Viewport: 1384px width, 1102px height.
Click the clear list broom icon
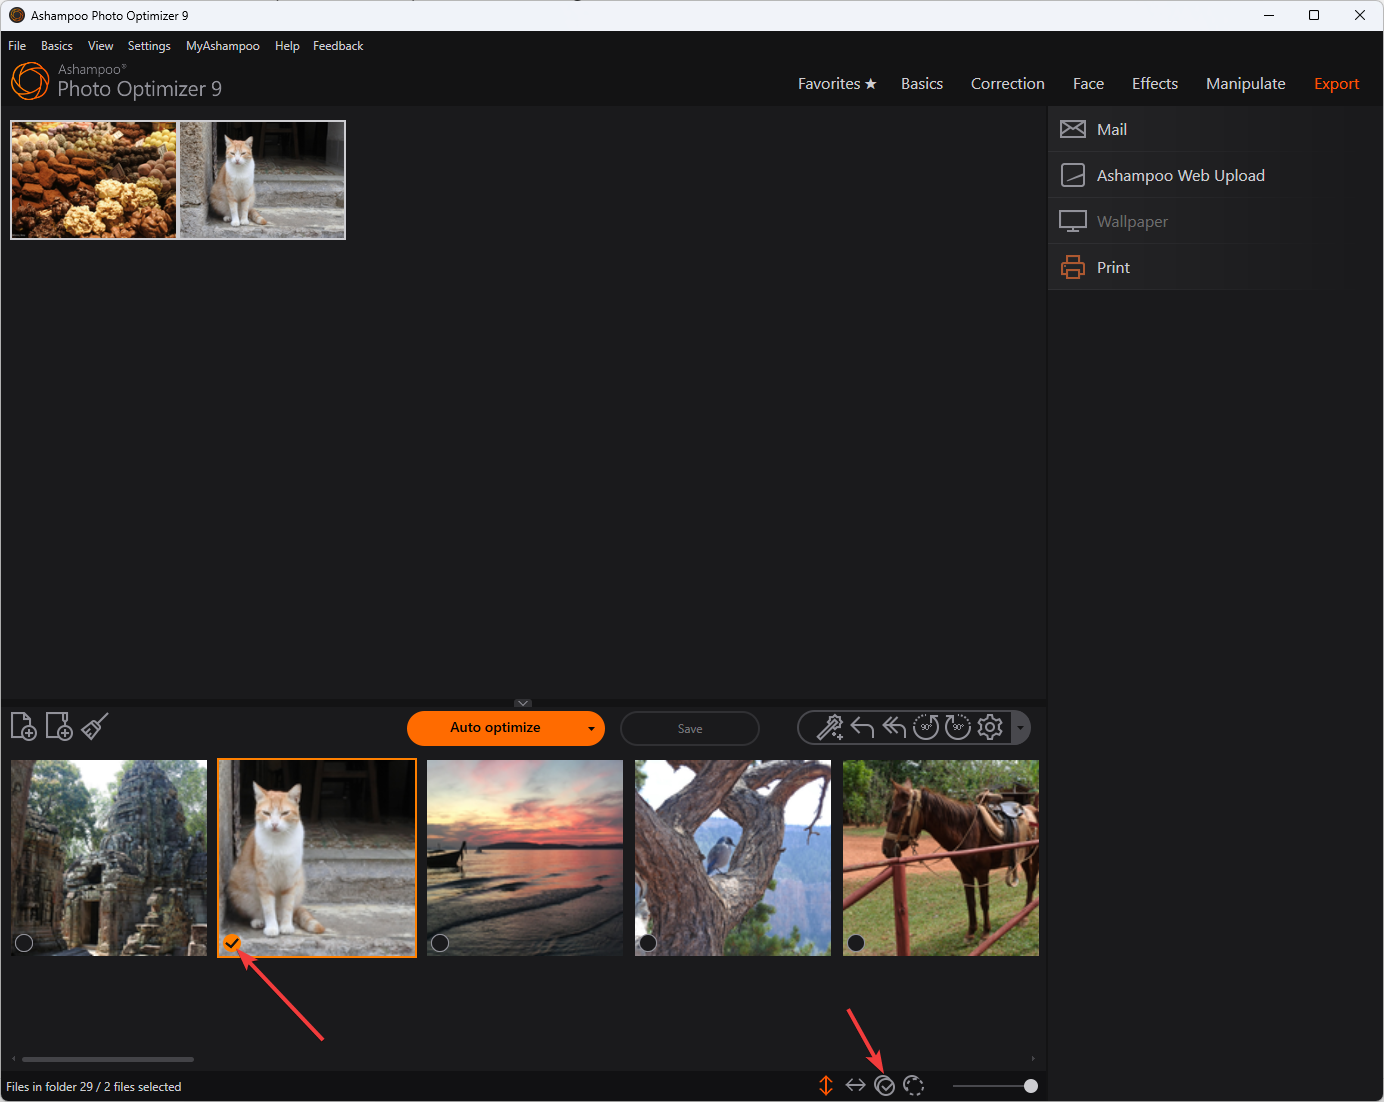click(x=95, y=727)
